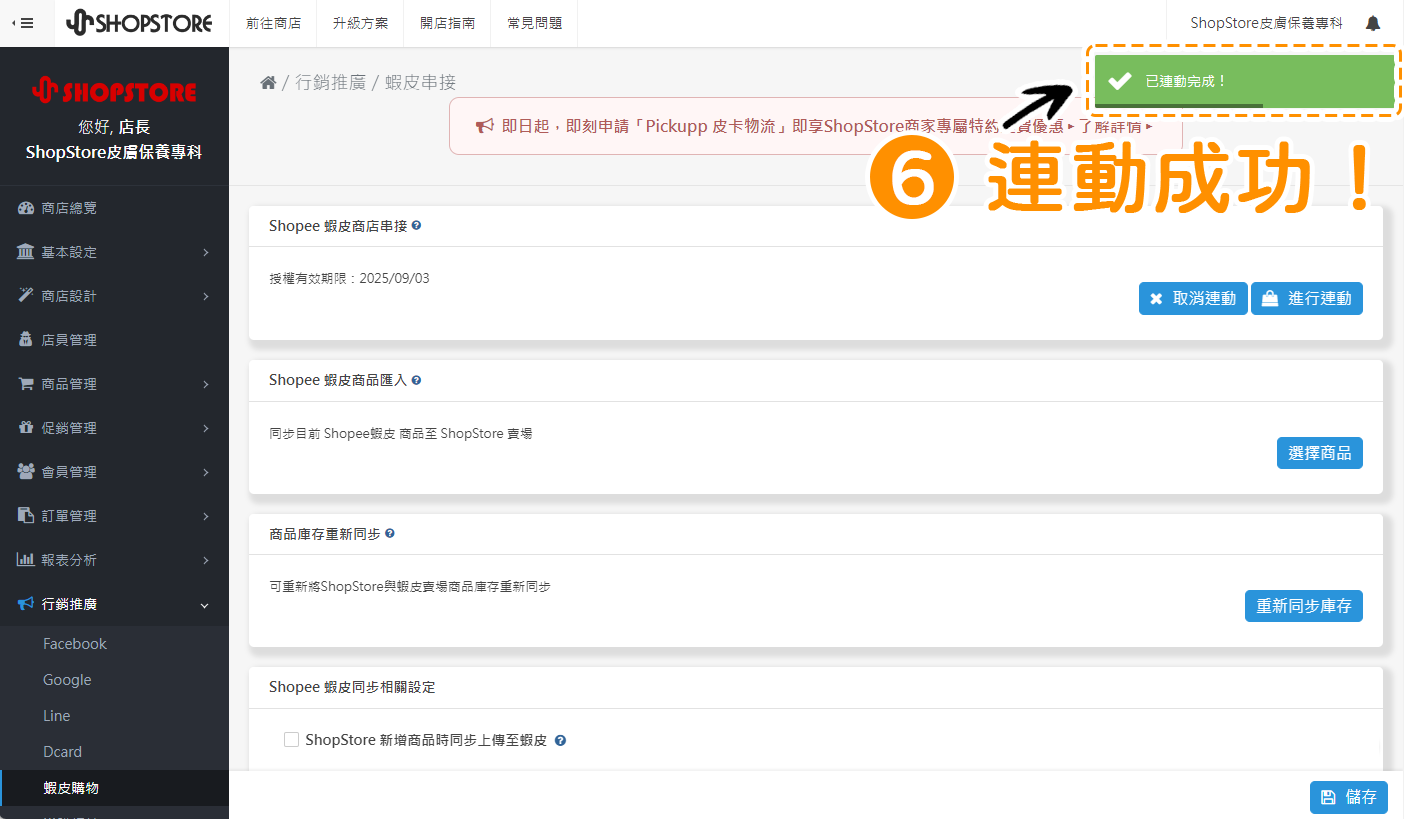Viewport: 1404px width, 819px height.
Task: Expand 訂單管理 sidebar menu
Action: [114, 516]
